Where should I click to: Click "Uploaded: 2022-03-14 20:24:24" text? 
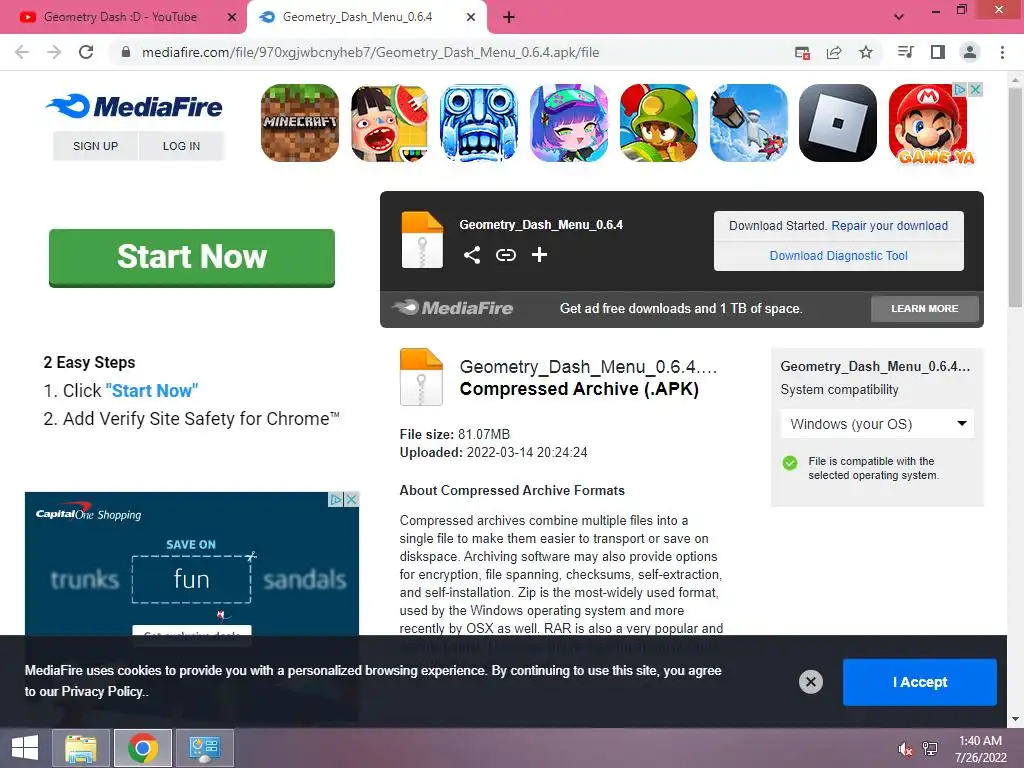493,453
